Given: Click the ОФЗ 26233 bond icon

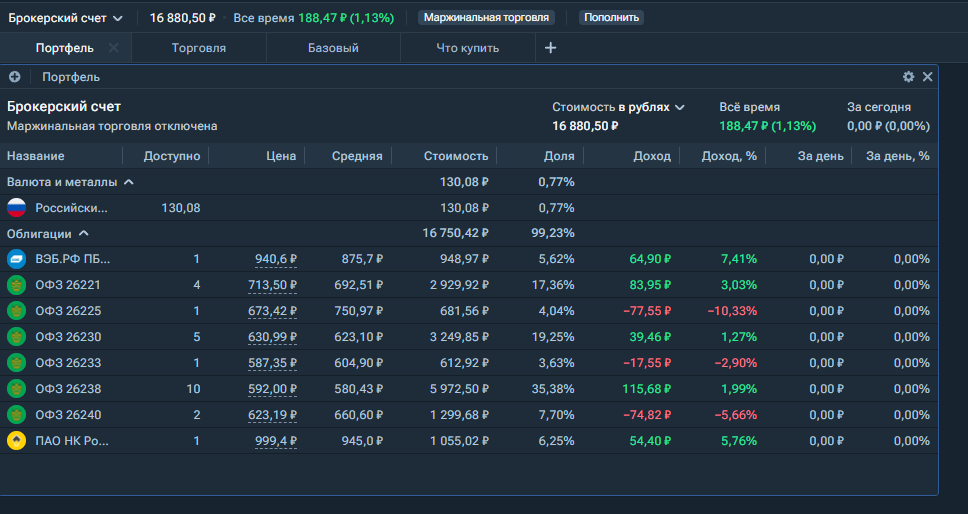Looking at the screenshot, I should (17, 363).
